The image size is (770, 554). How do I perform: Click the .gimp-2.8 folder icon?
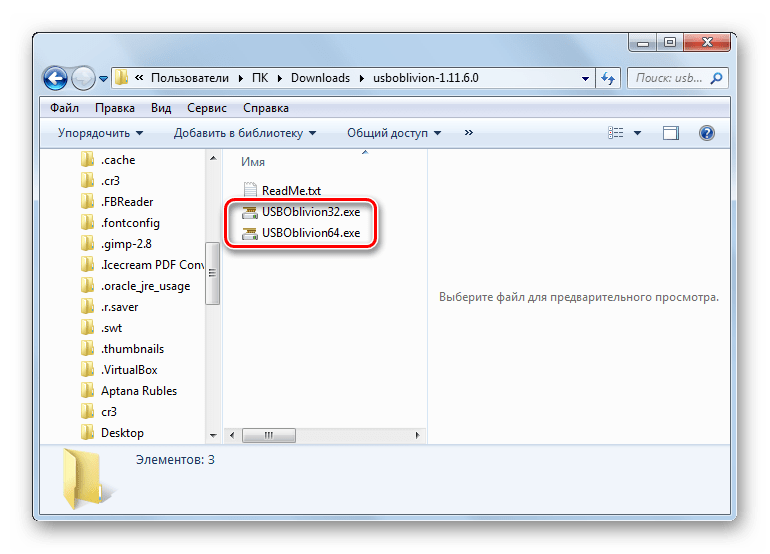(x=87, y=243)
